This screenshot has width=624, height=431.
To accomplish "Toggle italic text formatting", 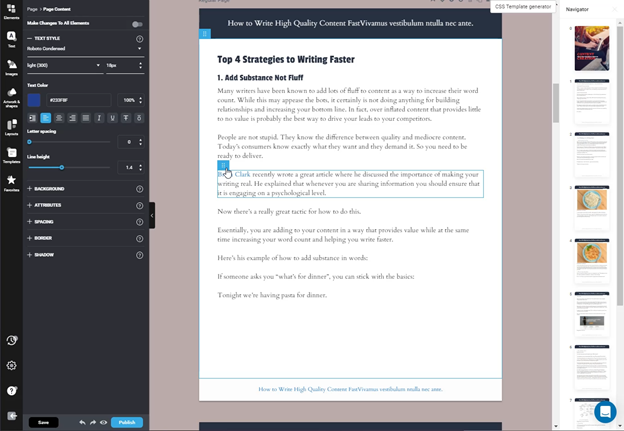I will coord(99,118).
